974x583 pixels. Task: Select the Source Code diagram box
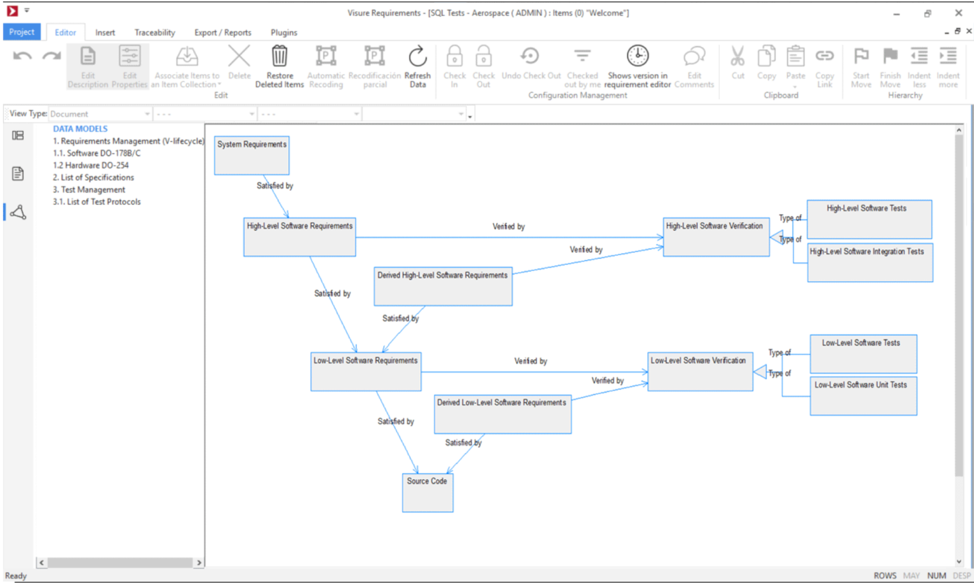tap(427, 493)
